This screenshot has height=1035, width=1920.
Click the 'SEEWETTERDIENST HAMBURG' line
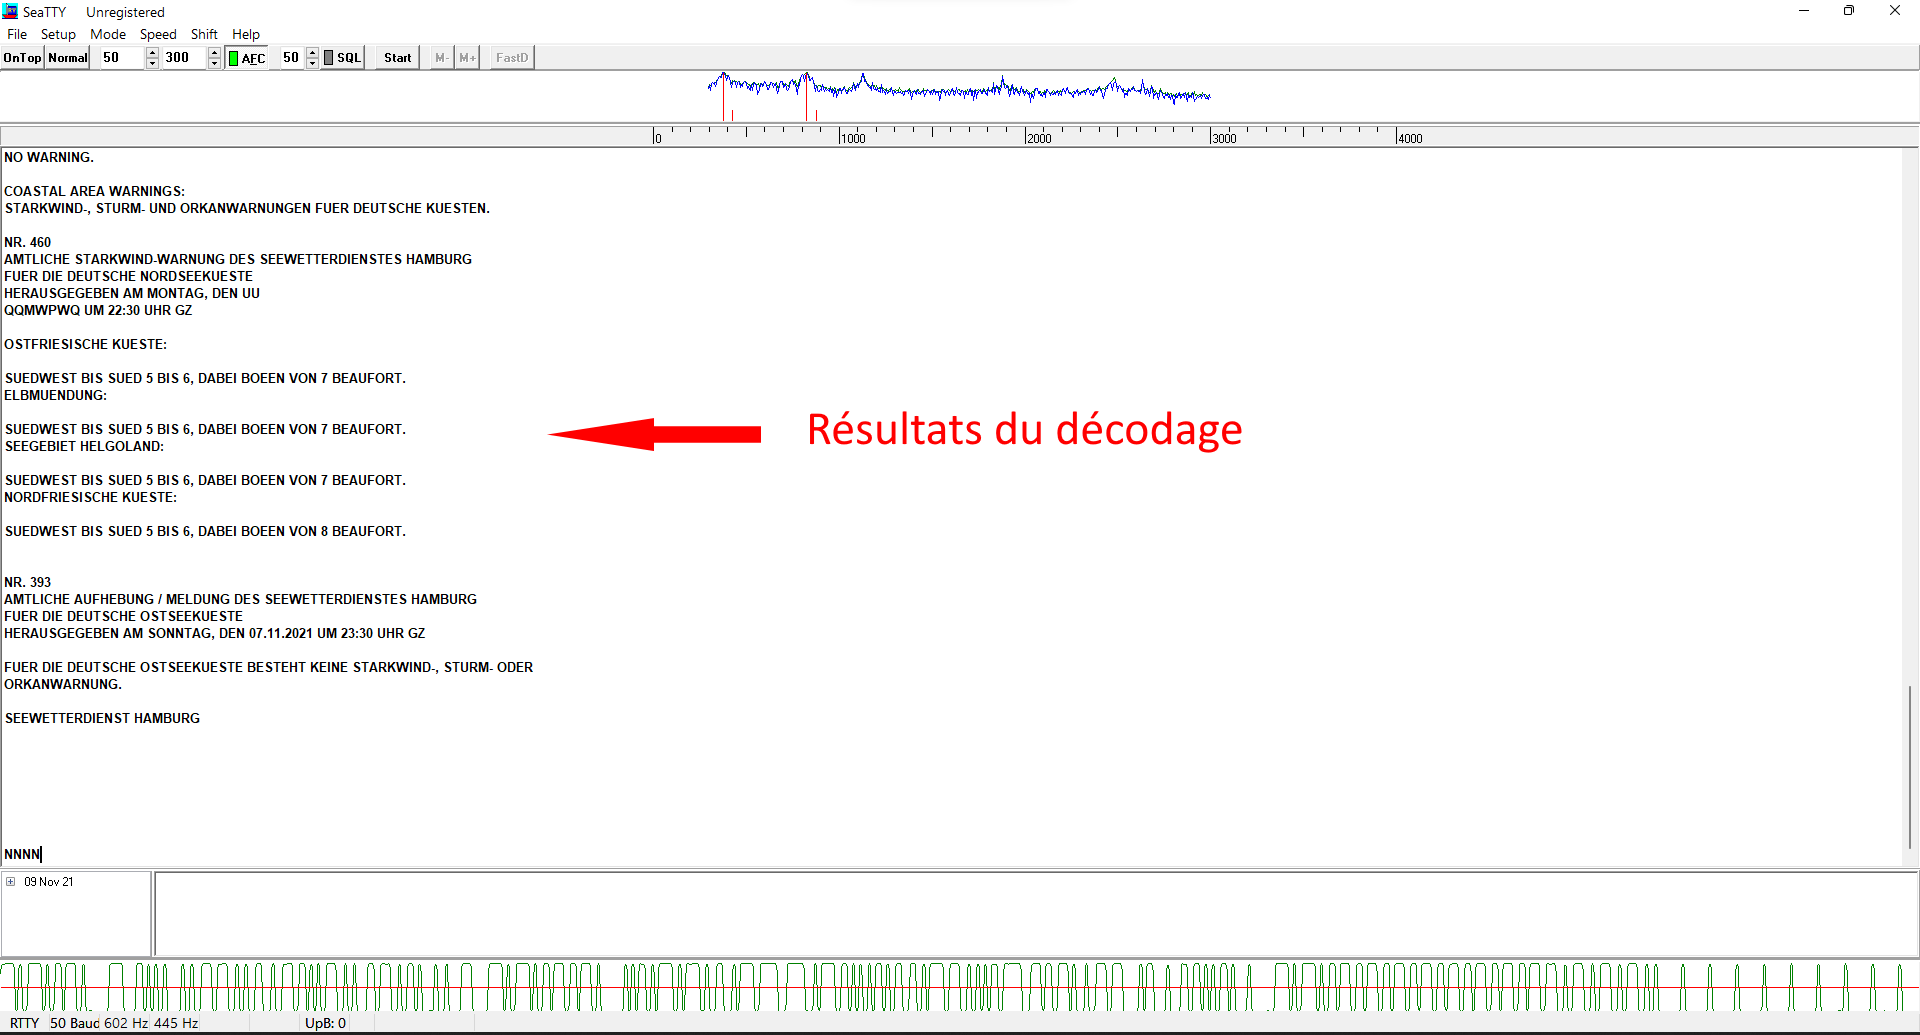click(x=102, y=718)
